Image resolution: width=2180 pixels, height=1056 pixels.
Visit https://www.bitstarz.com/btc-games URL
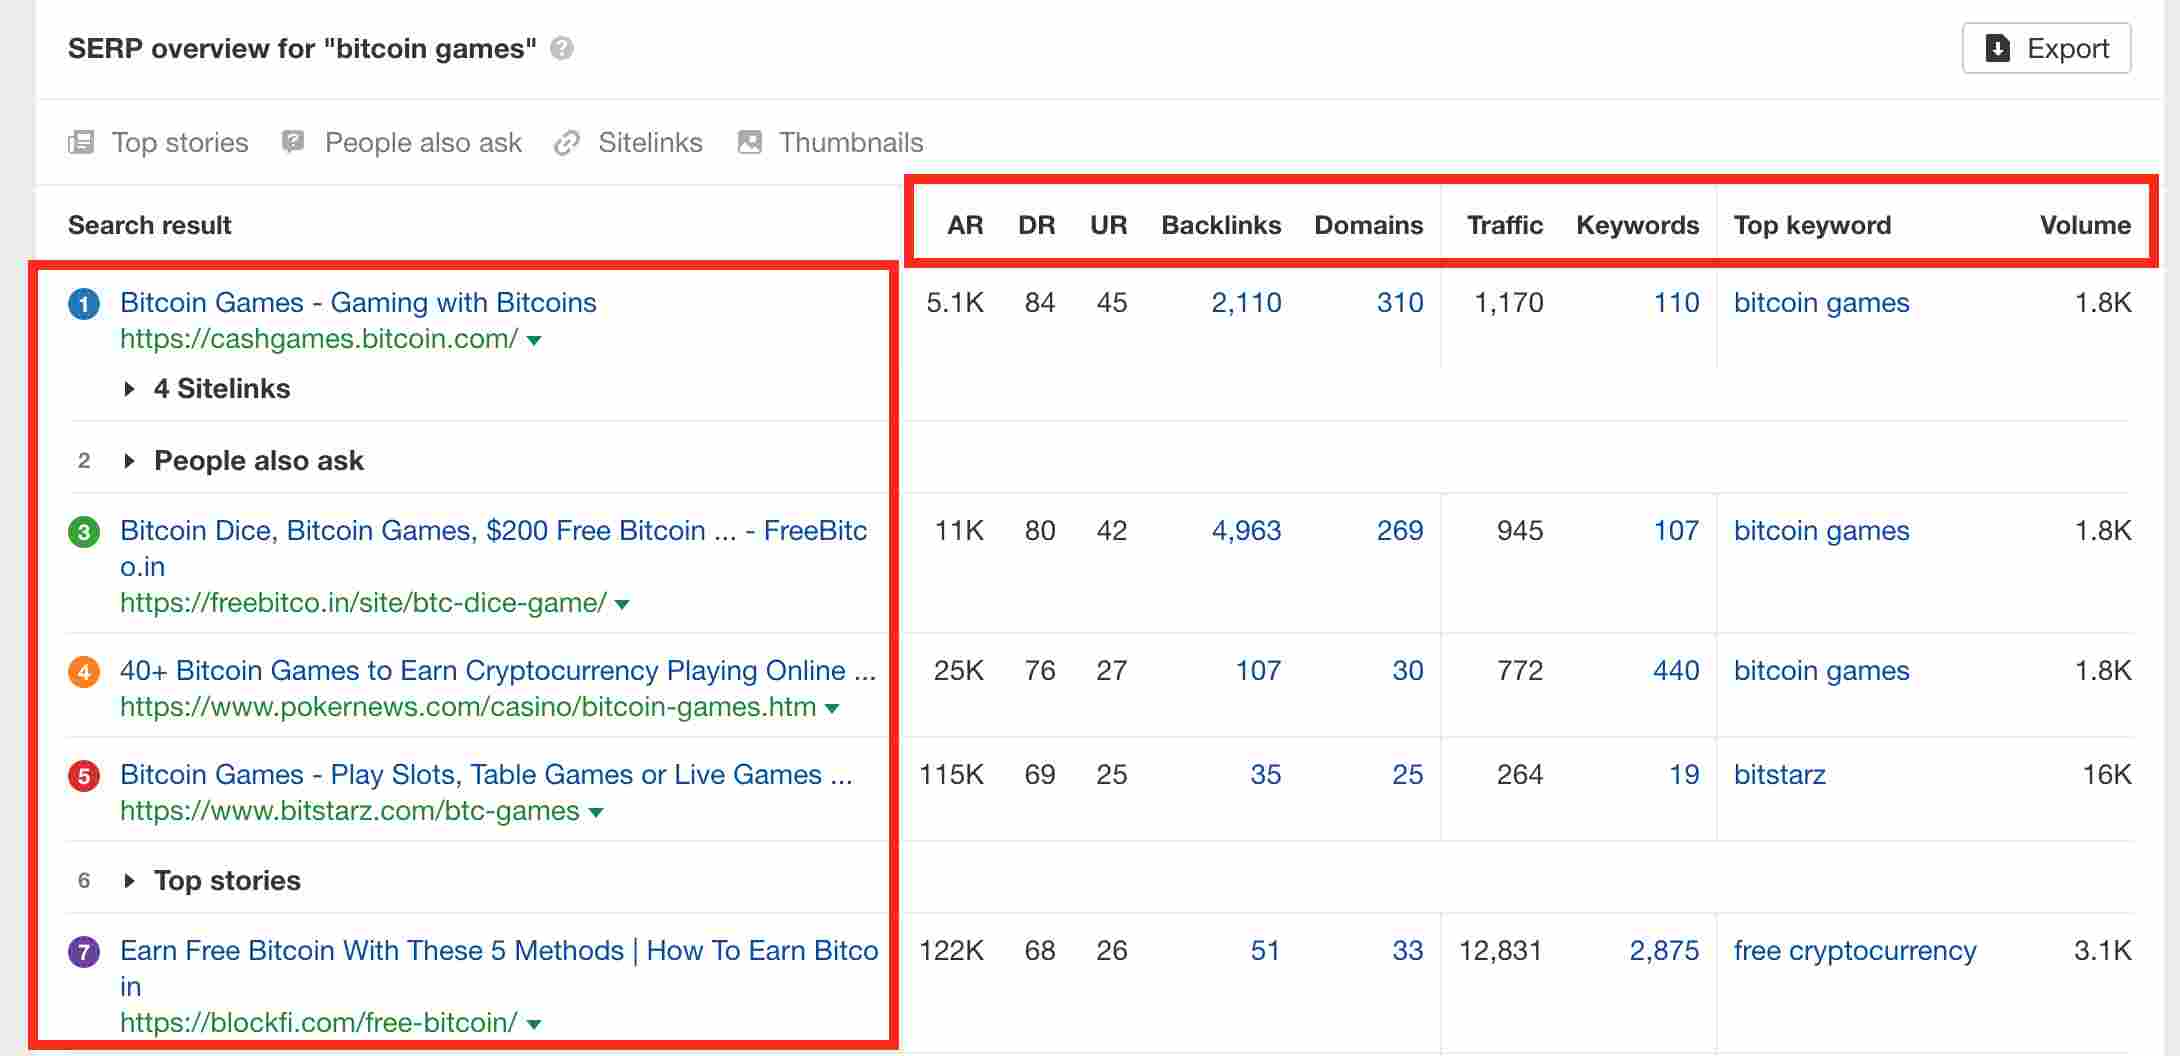coord(350,811)
